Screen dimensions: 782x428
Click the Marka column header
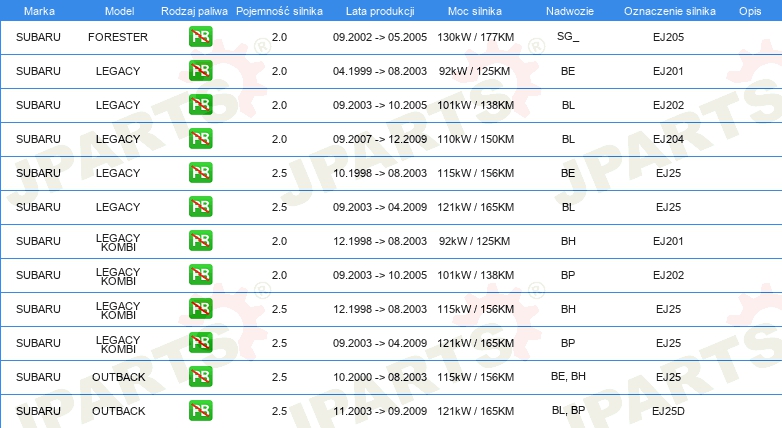[39, 11]
